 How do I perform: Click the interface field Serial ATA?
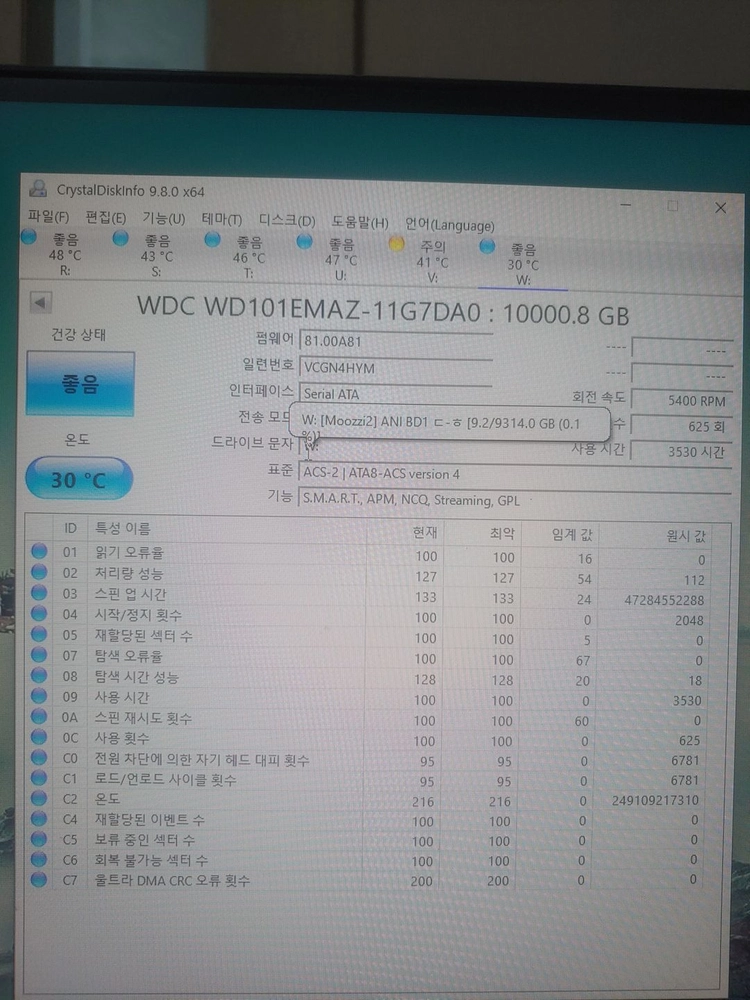click(x=395, y=394)
